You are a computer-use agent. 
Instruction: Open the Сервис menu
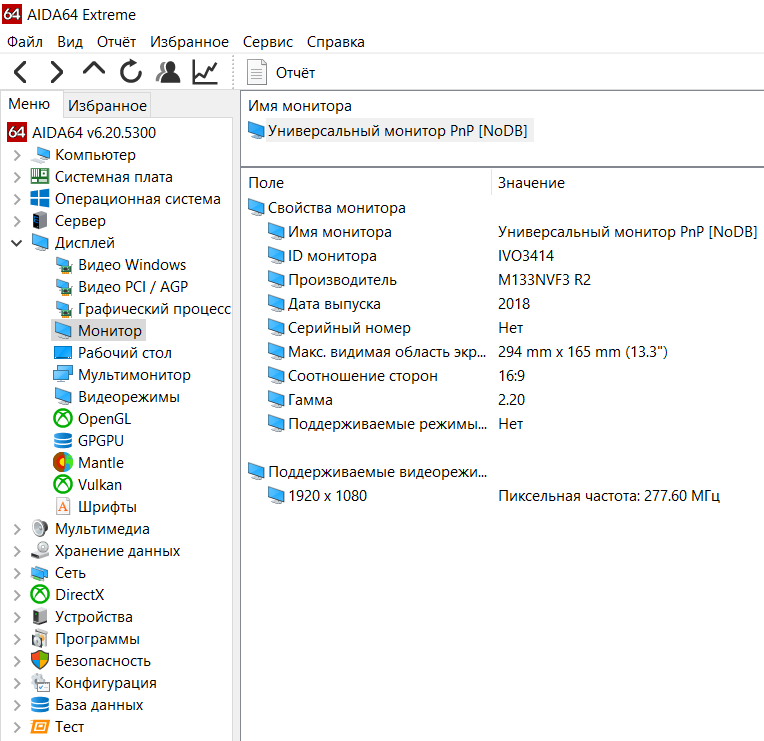pos(267,42)
